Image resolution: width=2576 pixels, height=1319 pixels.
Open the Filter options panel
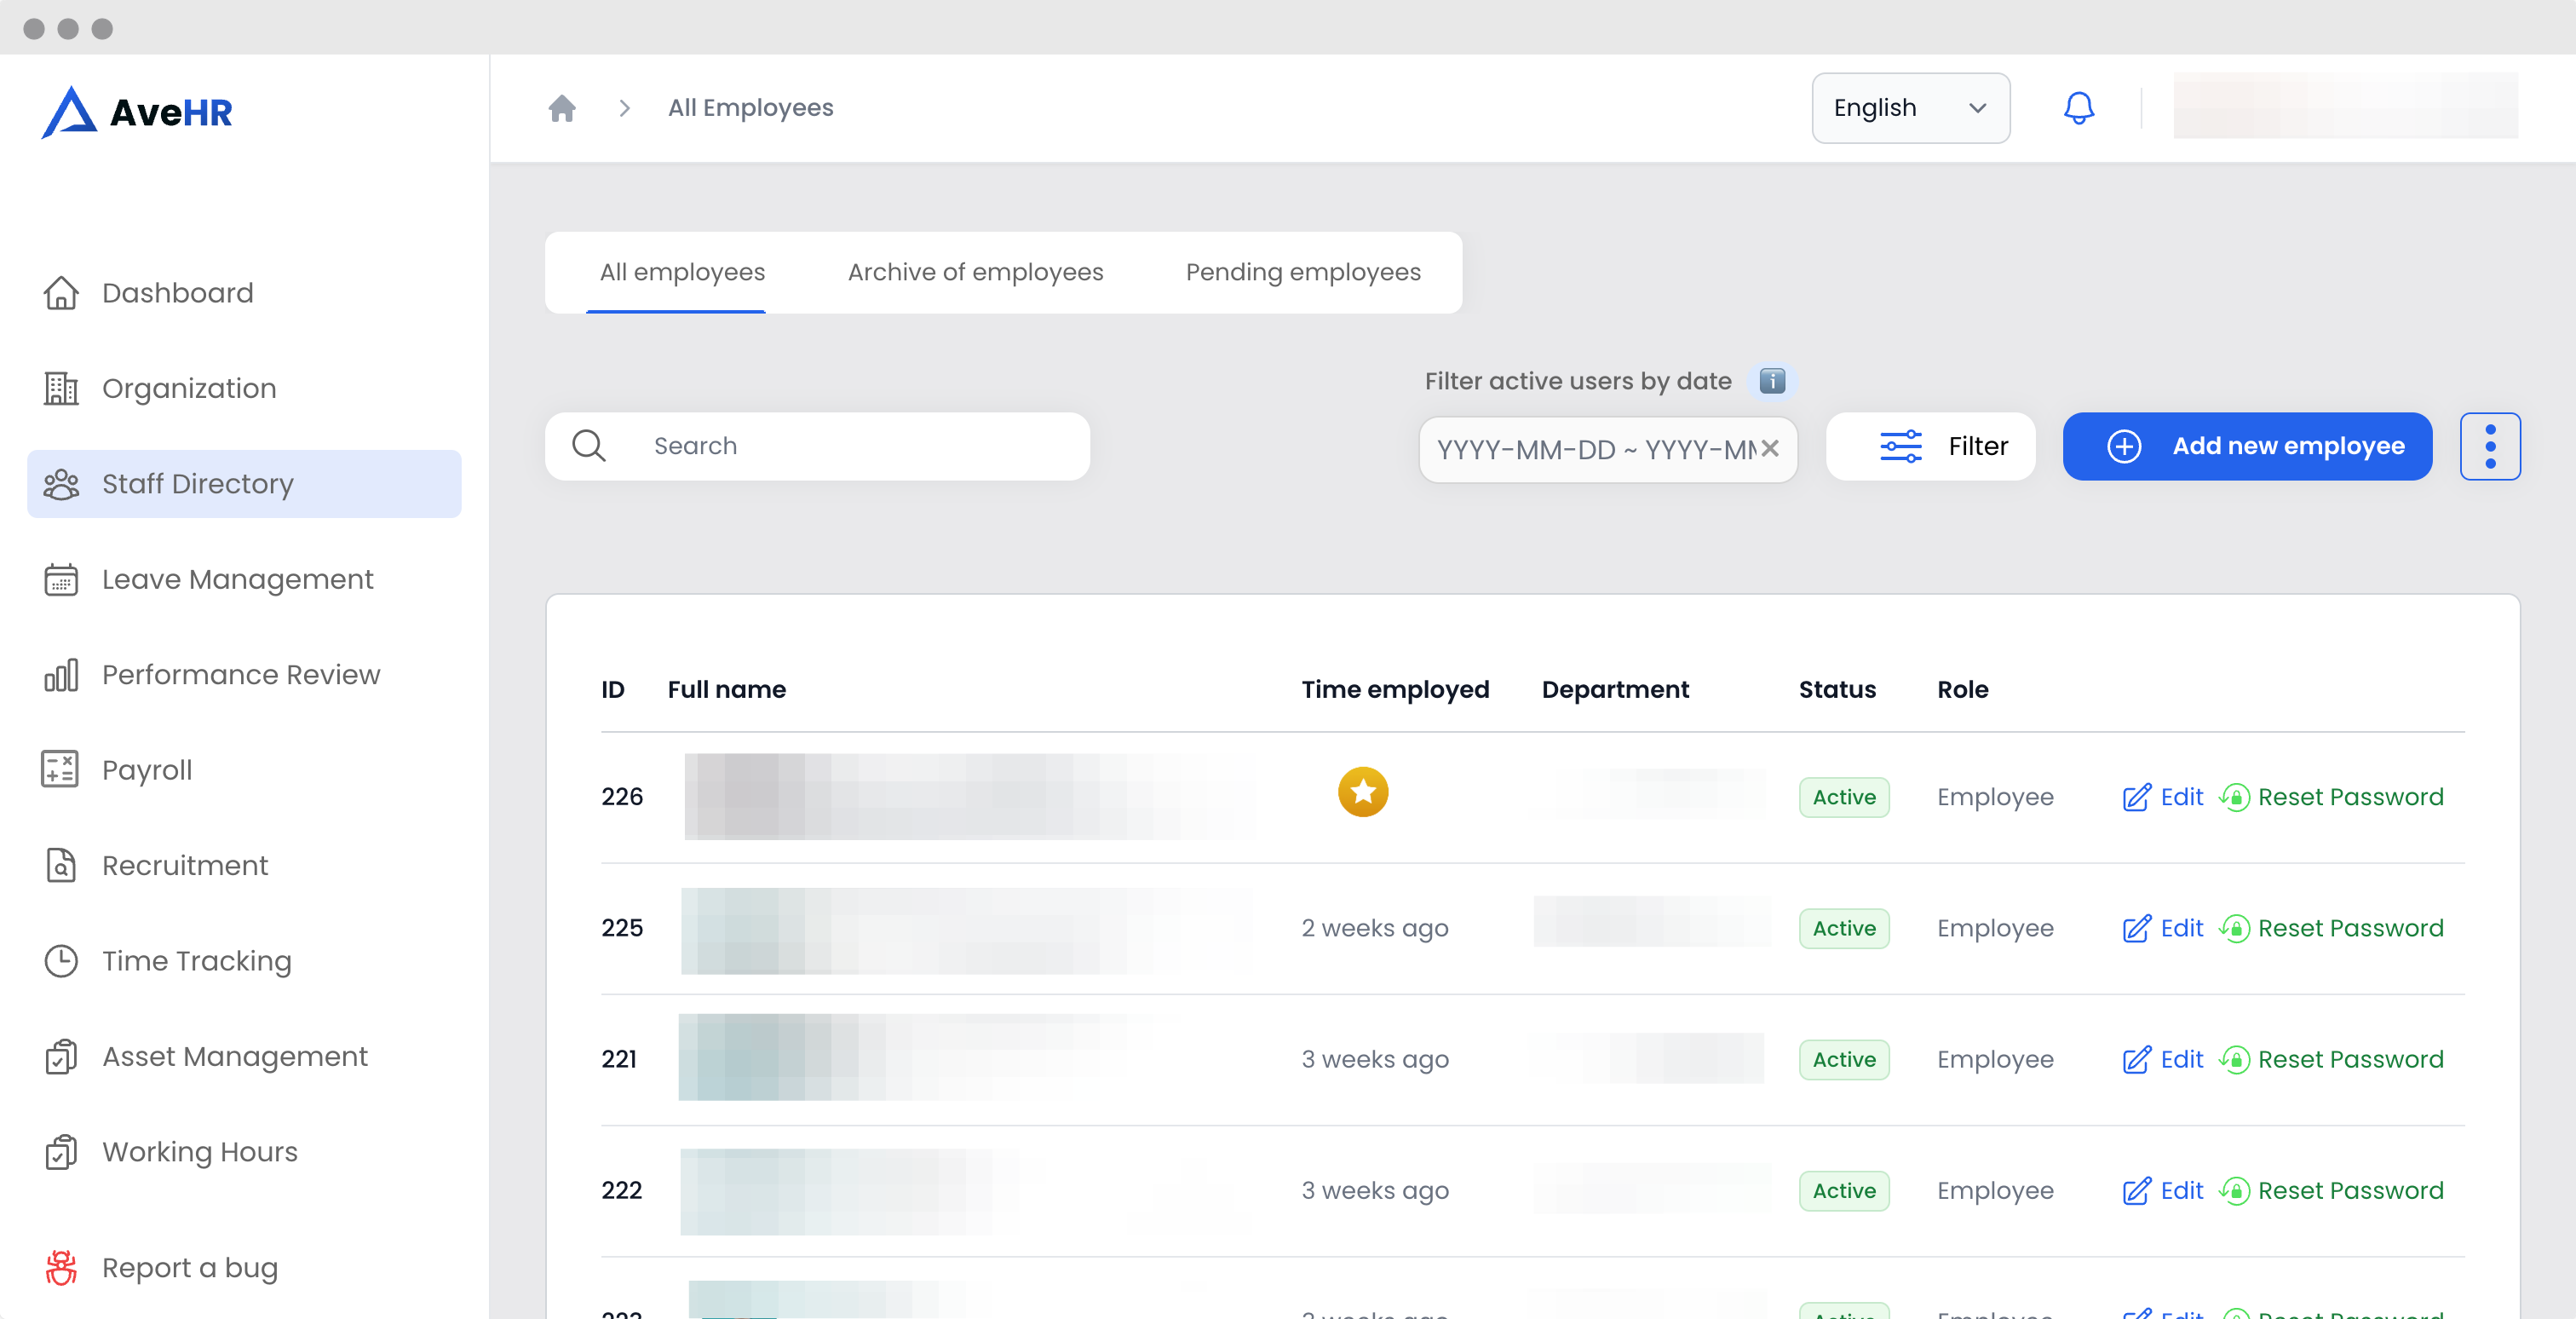pyautogui.click(x=1930, y=446)
